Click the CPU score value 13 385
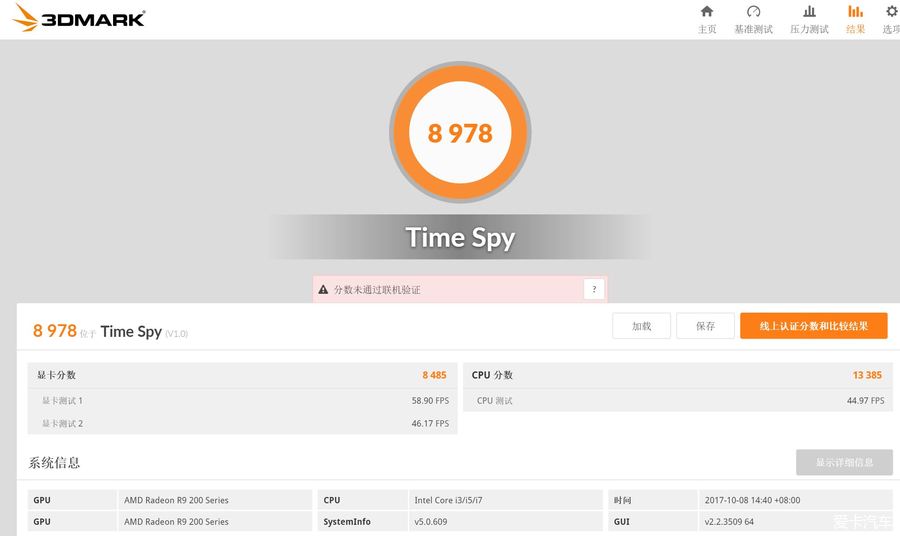 tap(867, 375)
